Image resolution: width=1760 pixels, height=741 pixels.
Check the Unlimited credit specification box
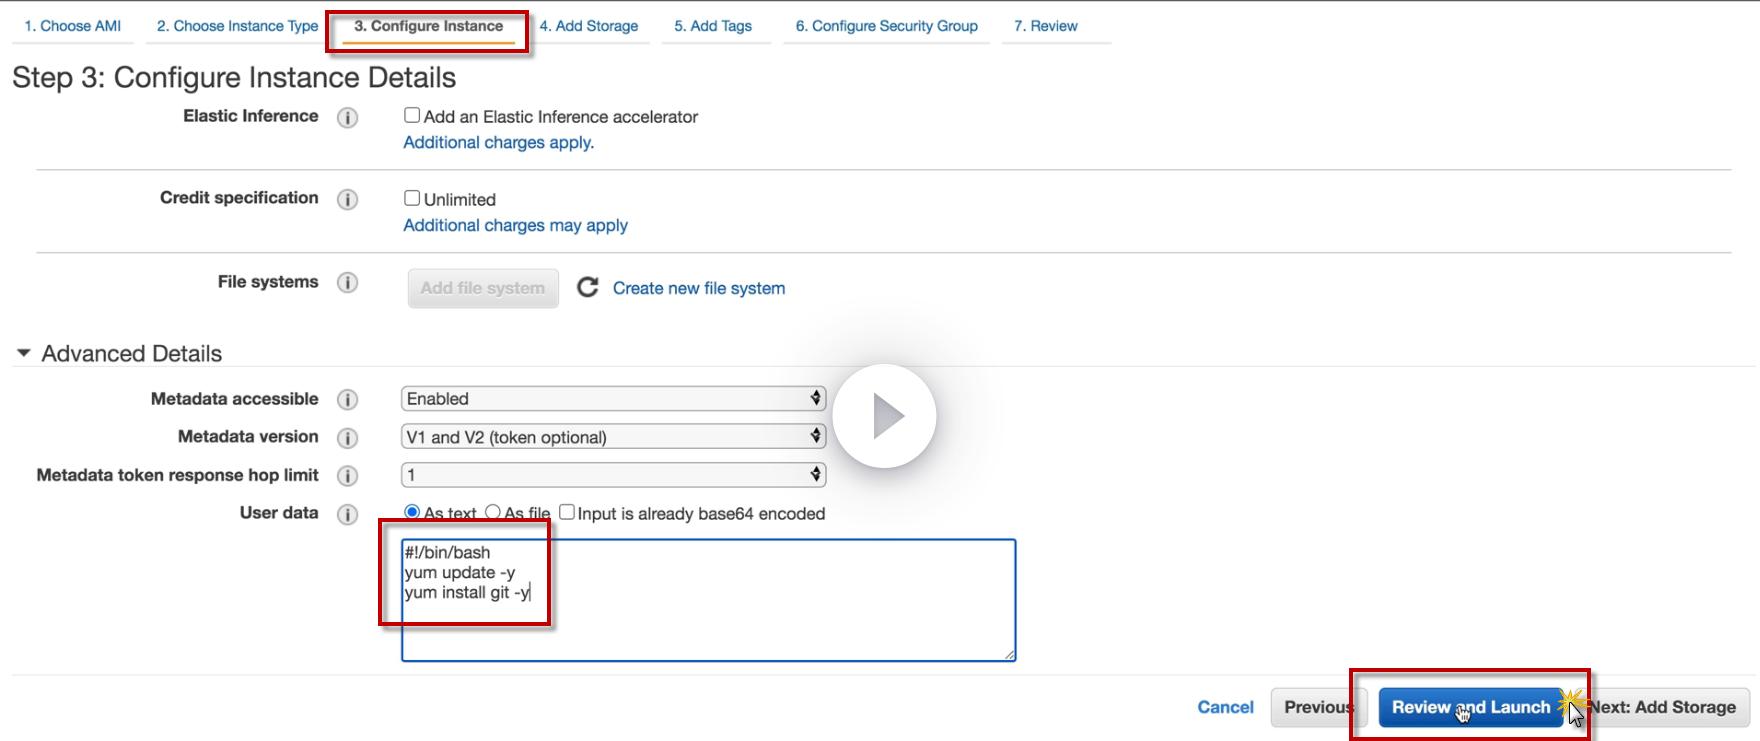coord(412,198)
